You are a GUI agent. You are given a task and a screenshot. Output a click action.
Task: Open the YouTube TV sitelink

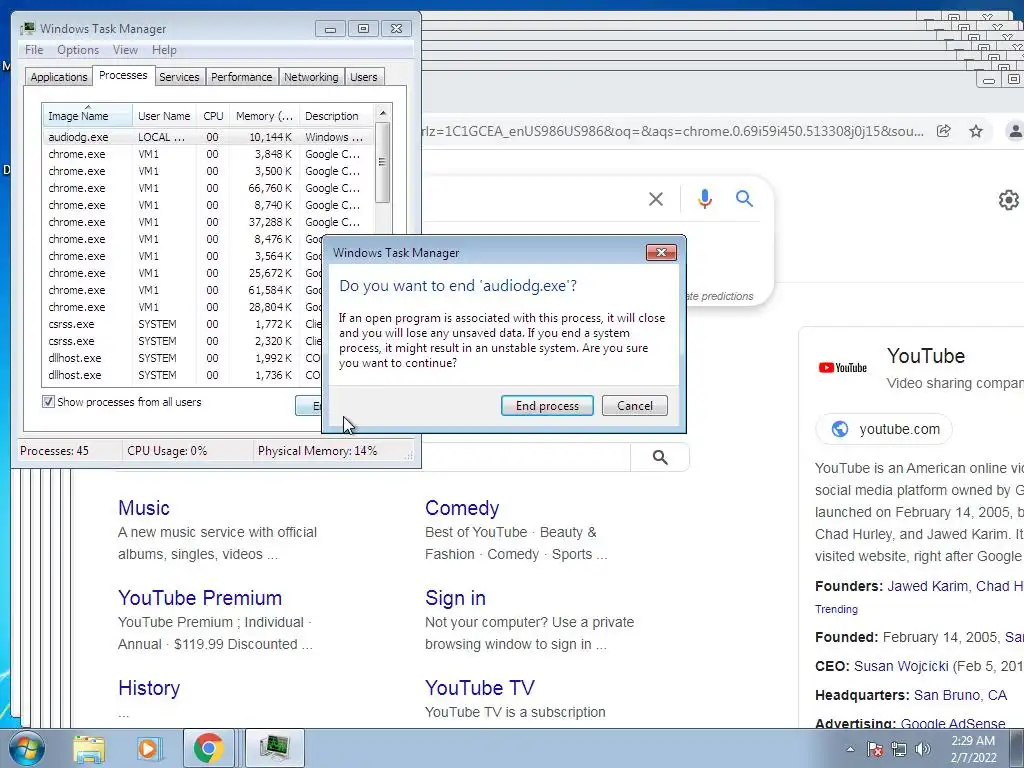click(x=479, y=688)
